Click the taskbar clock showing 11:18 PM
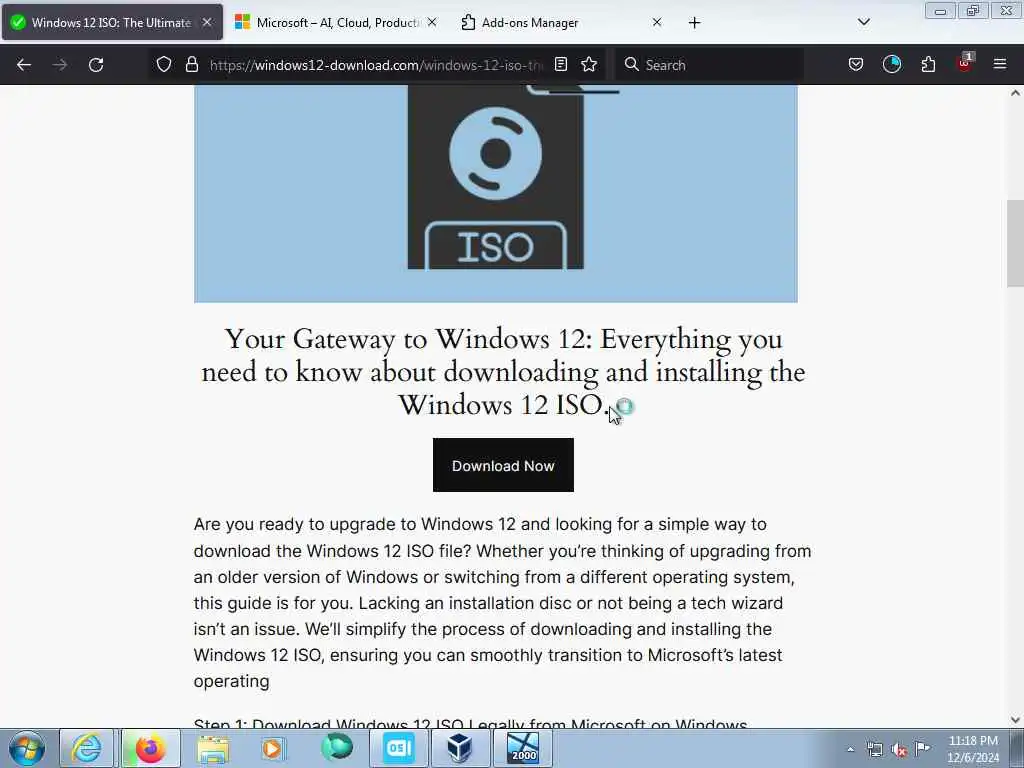The width and height of the screenshot is (1024, 768). point(973,749)
